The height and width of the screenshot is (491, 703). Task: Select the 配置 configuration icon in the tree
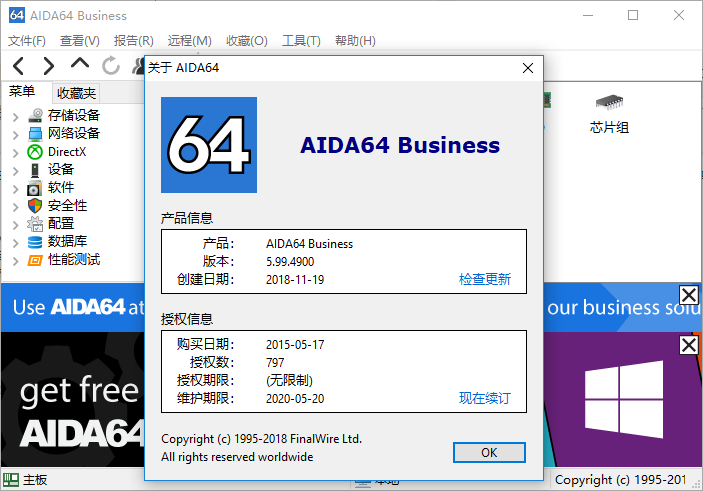pos(35,224)
